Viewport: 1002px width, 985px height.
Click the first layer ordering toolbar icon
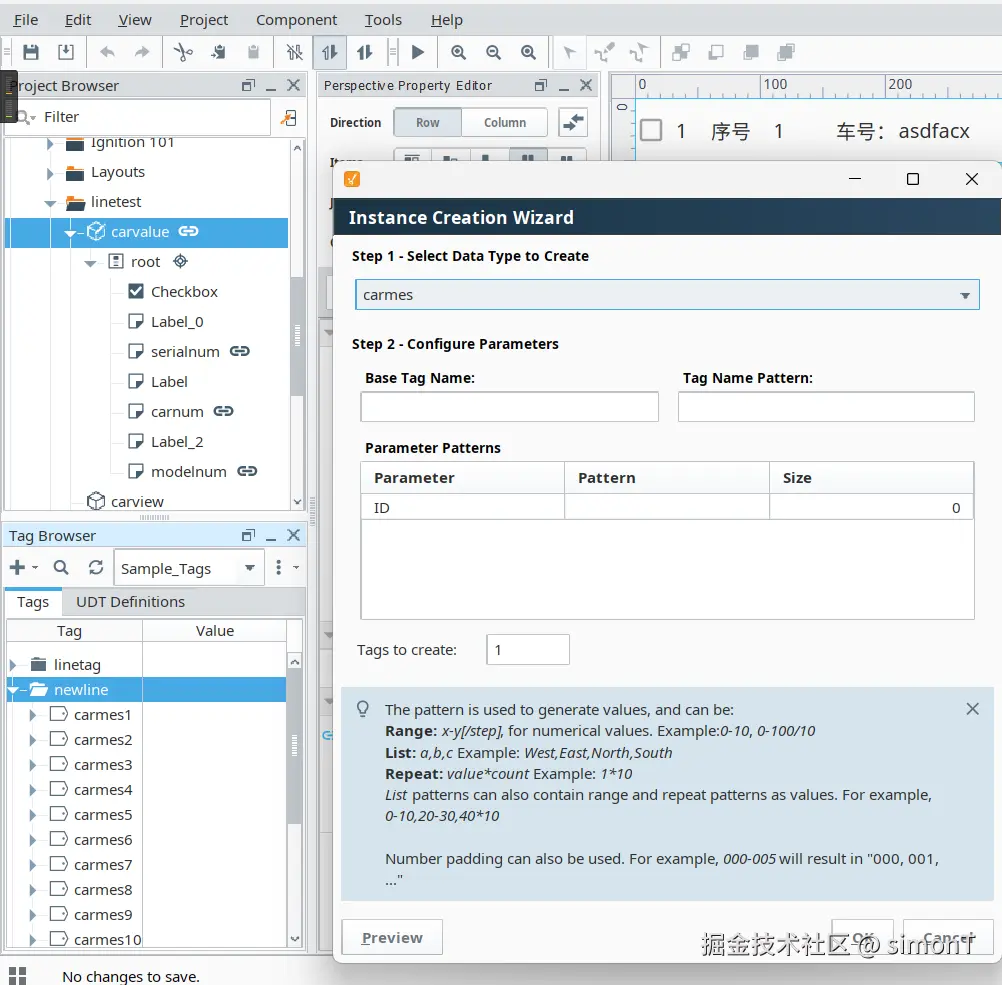pyautogui.click(x=681, y=52)
